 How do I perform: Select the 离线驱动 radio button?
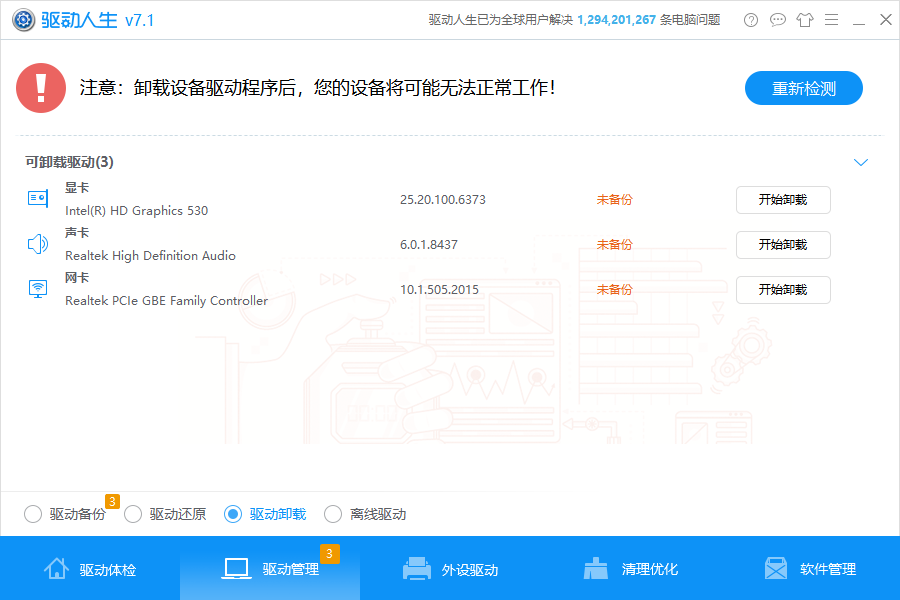click(333, 514)
